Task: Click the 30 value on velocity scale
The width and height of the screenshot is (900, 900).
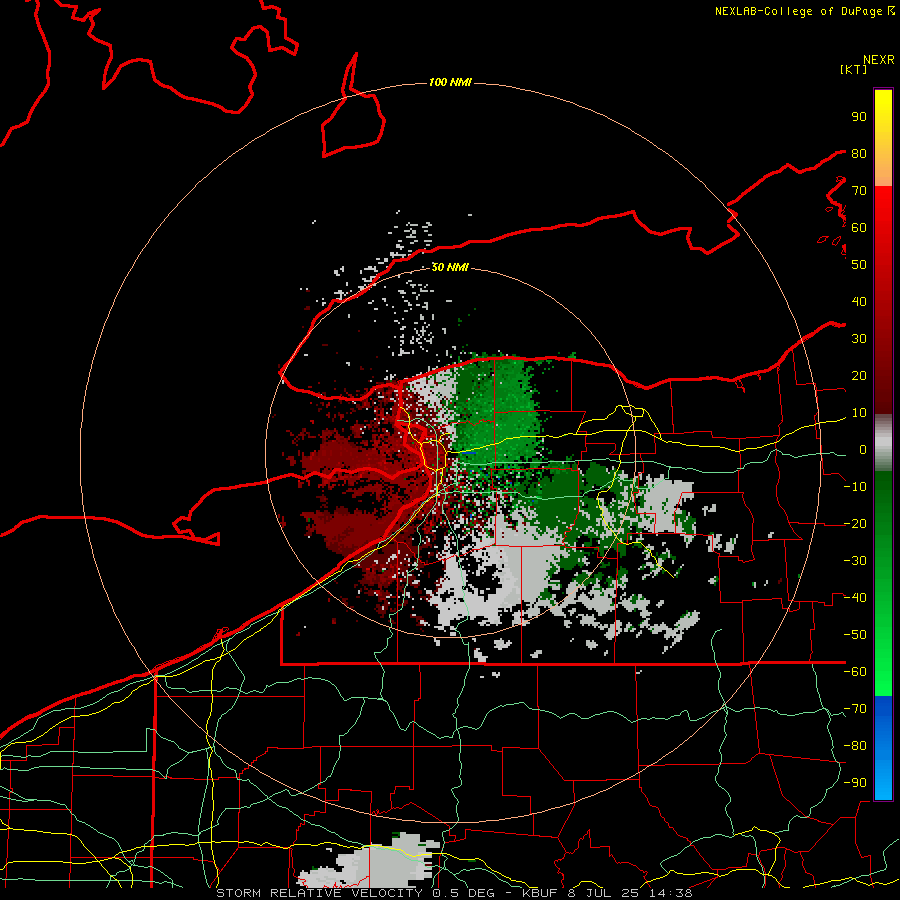Action: pos(859,339)
